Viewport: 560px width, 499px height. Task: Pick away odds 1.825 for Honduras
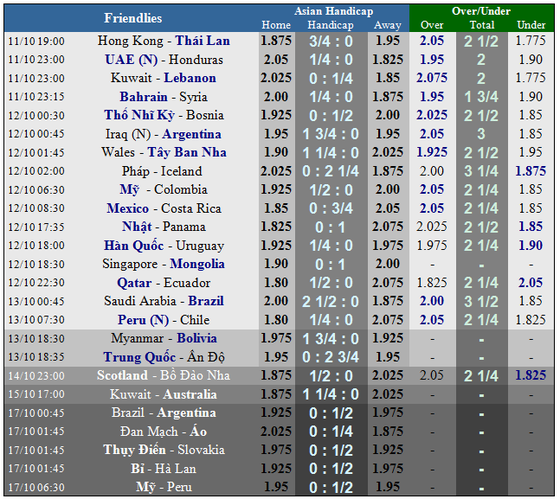coord(388,59)
